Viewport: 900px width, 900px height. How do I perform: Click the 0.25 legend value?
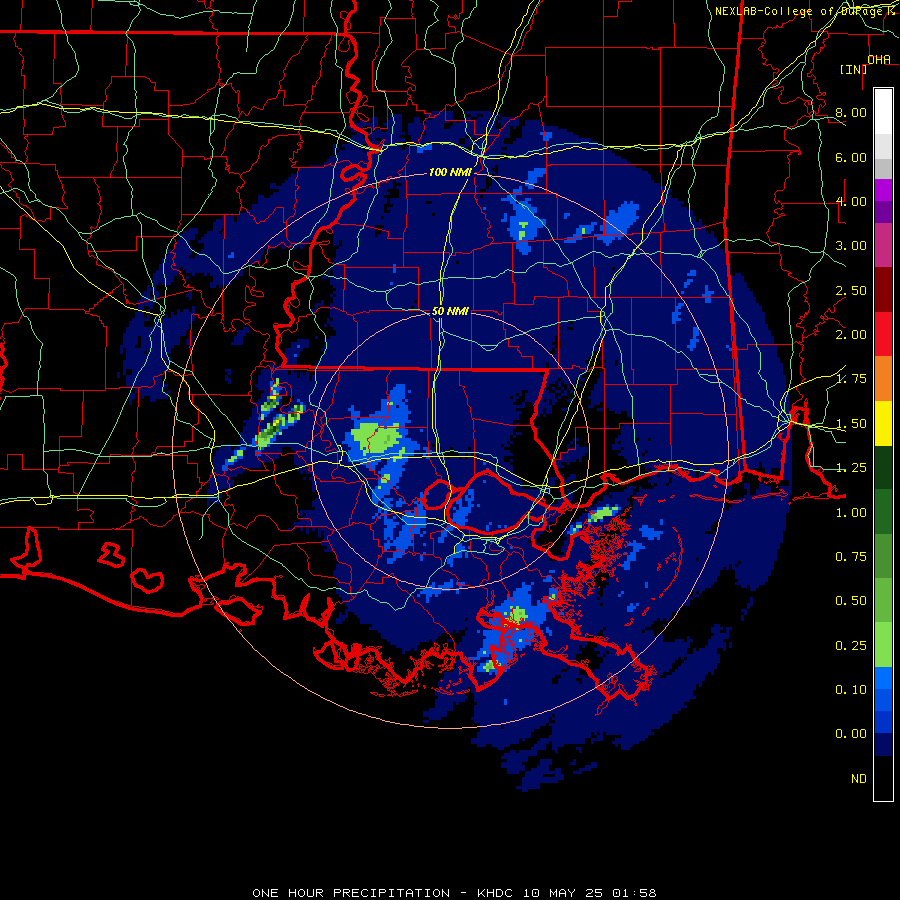(851, 646)
